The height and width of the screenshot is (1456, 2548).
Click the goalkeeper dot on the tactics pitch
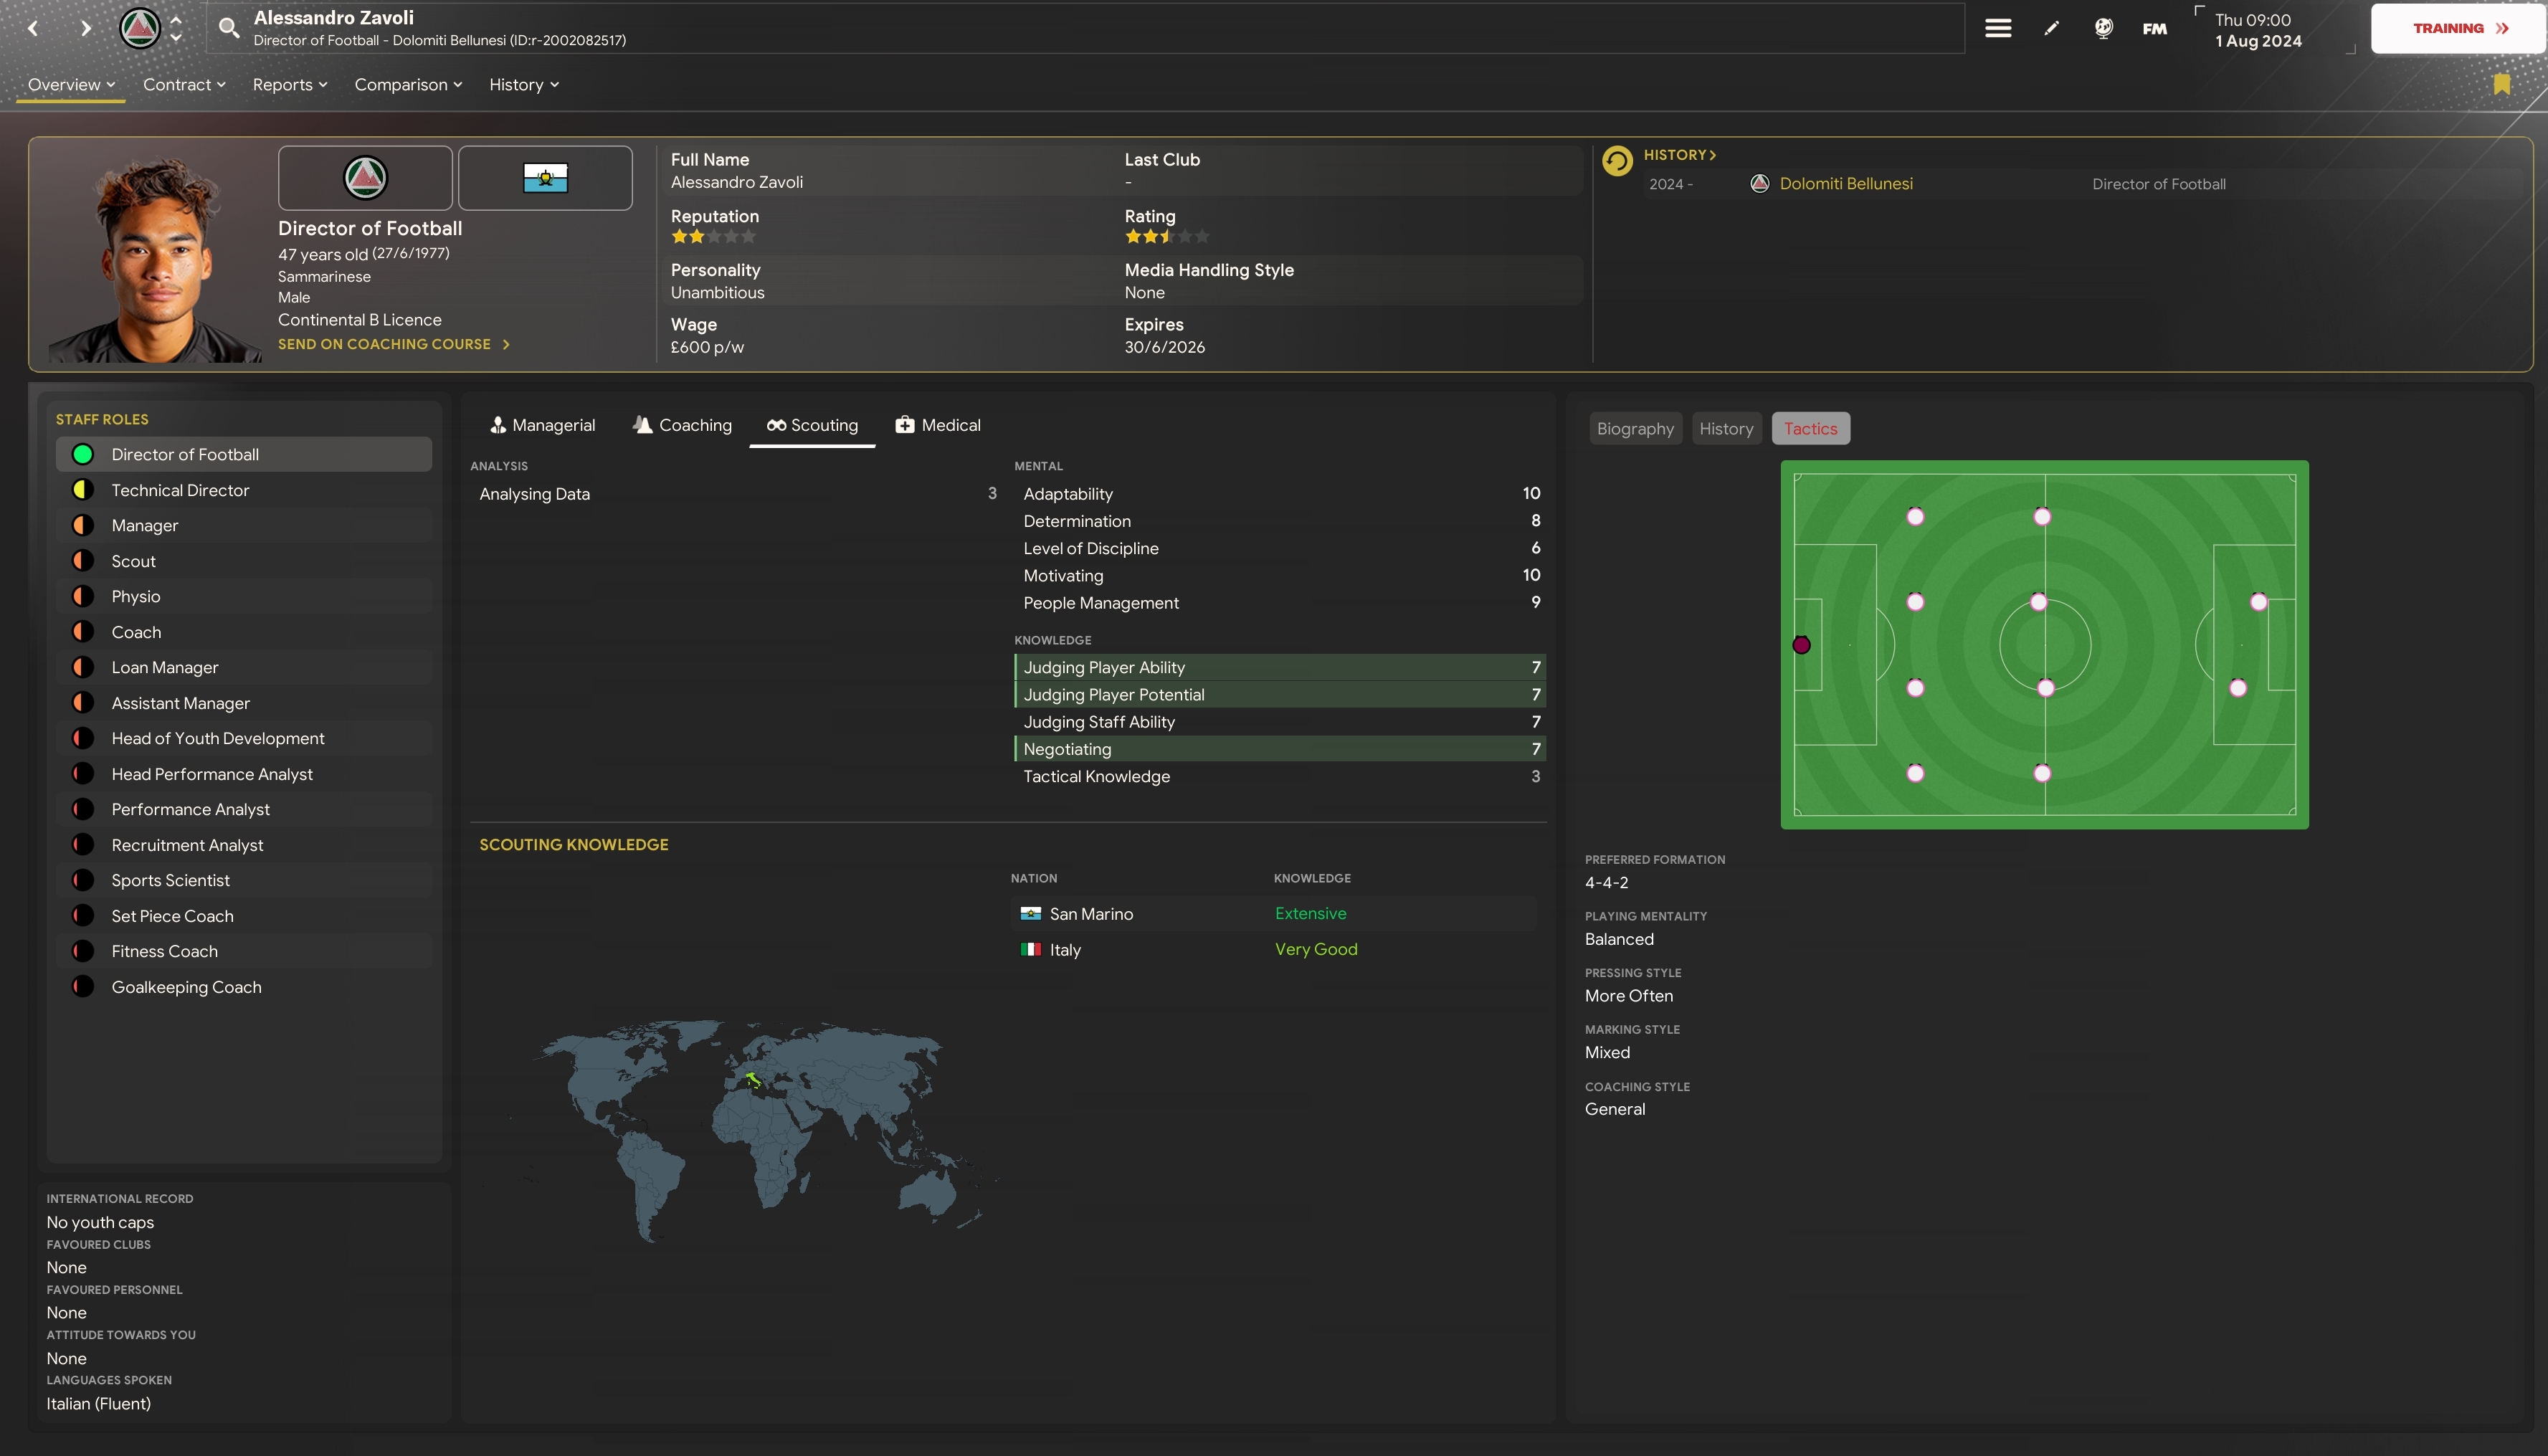click(1801, 645)
